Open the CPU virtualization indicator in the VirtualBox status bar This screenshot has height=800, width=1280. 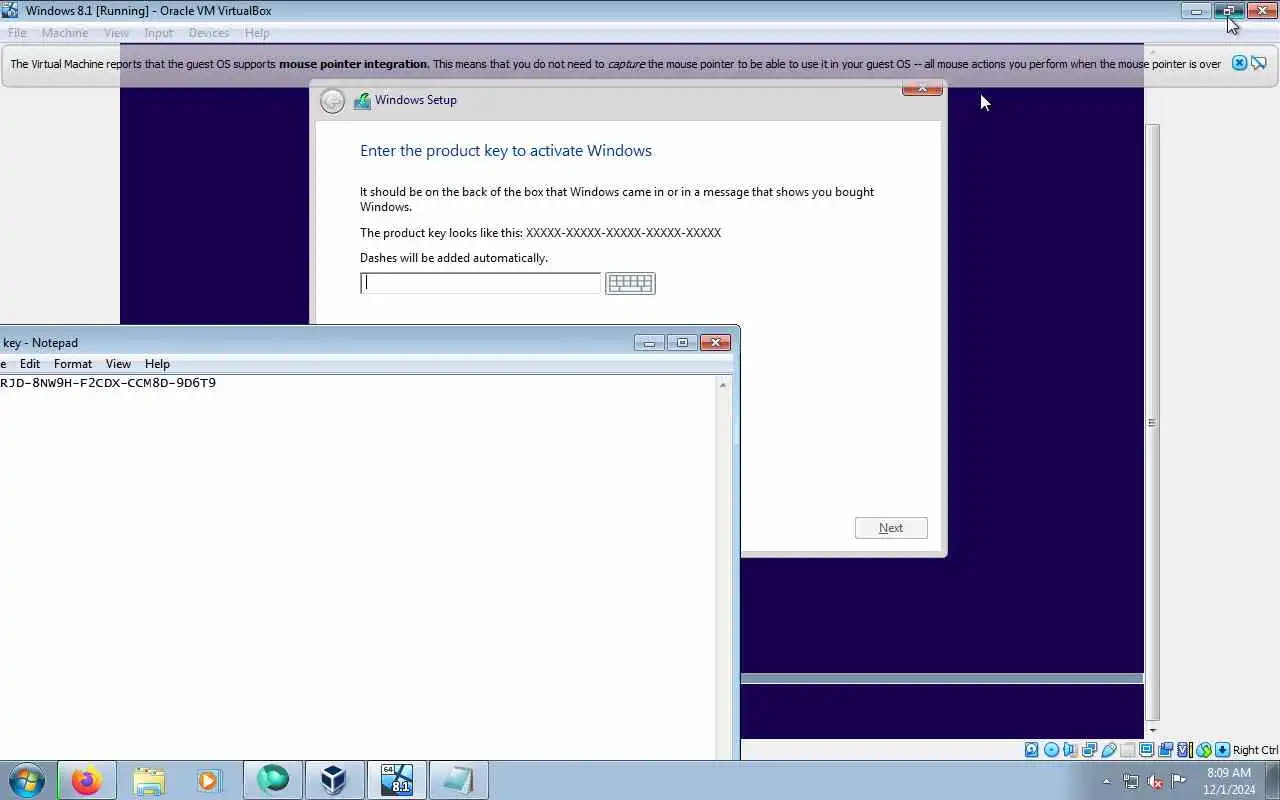pyautogui.click(x=1184, y=750)
